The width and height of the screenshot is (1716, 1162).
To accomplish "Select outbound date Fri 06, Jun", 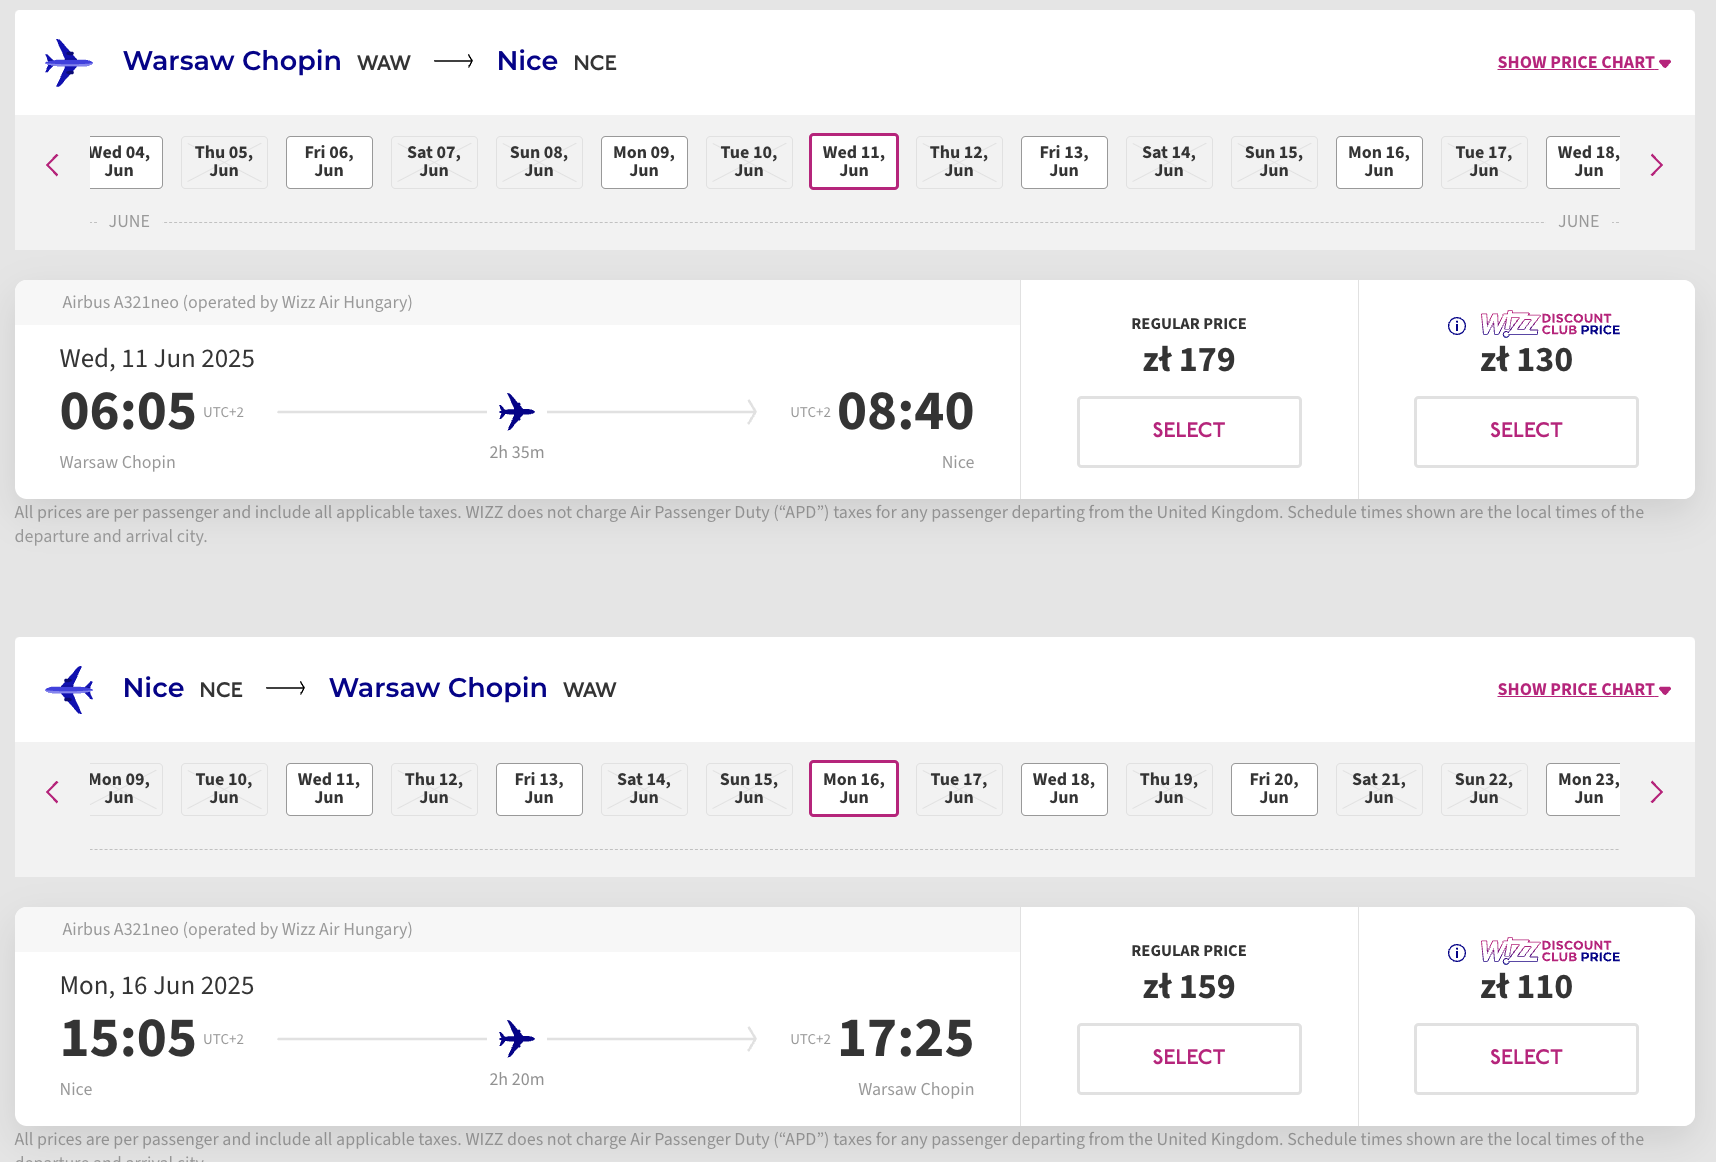I will 329,162.
